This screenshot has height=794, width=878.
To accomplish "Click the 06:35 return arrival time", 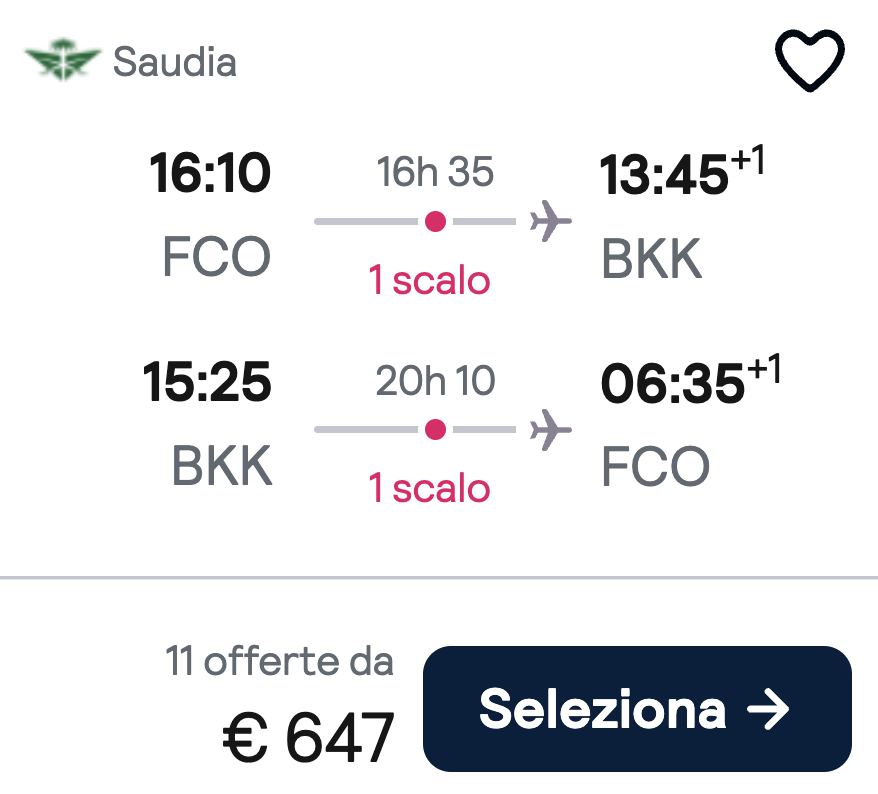I will (672, 384).
